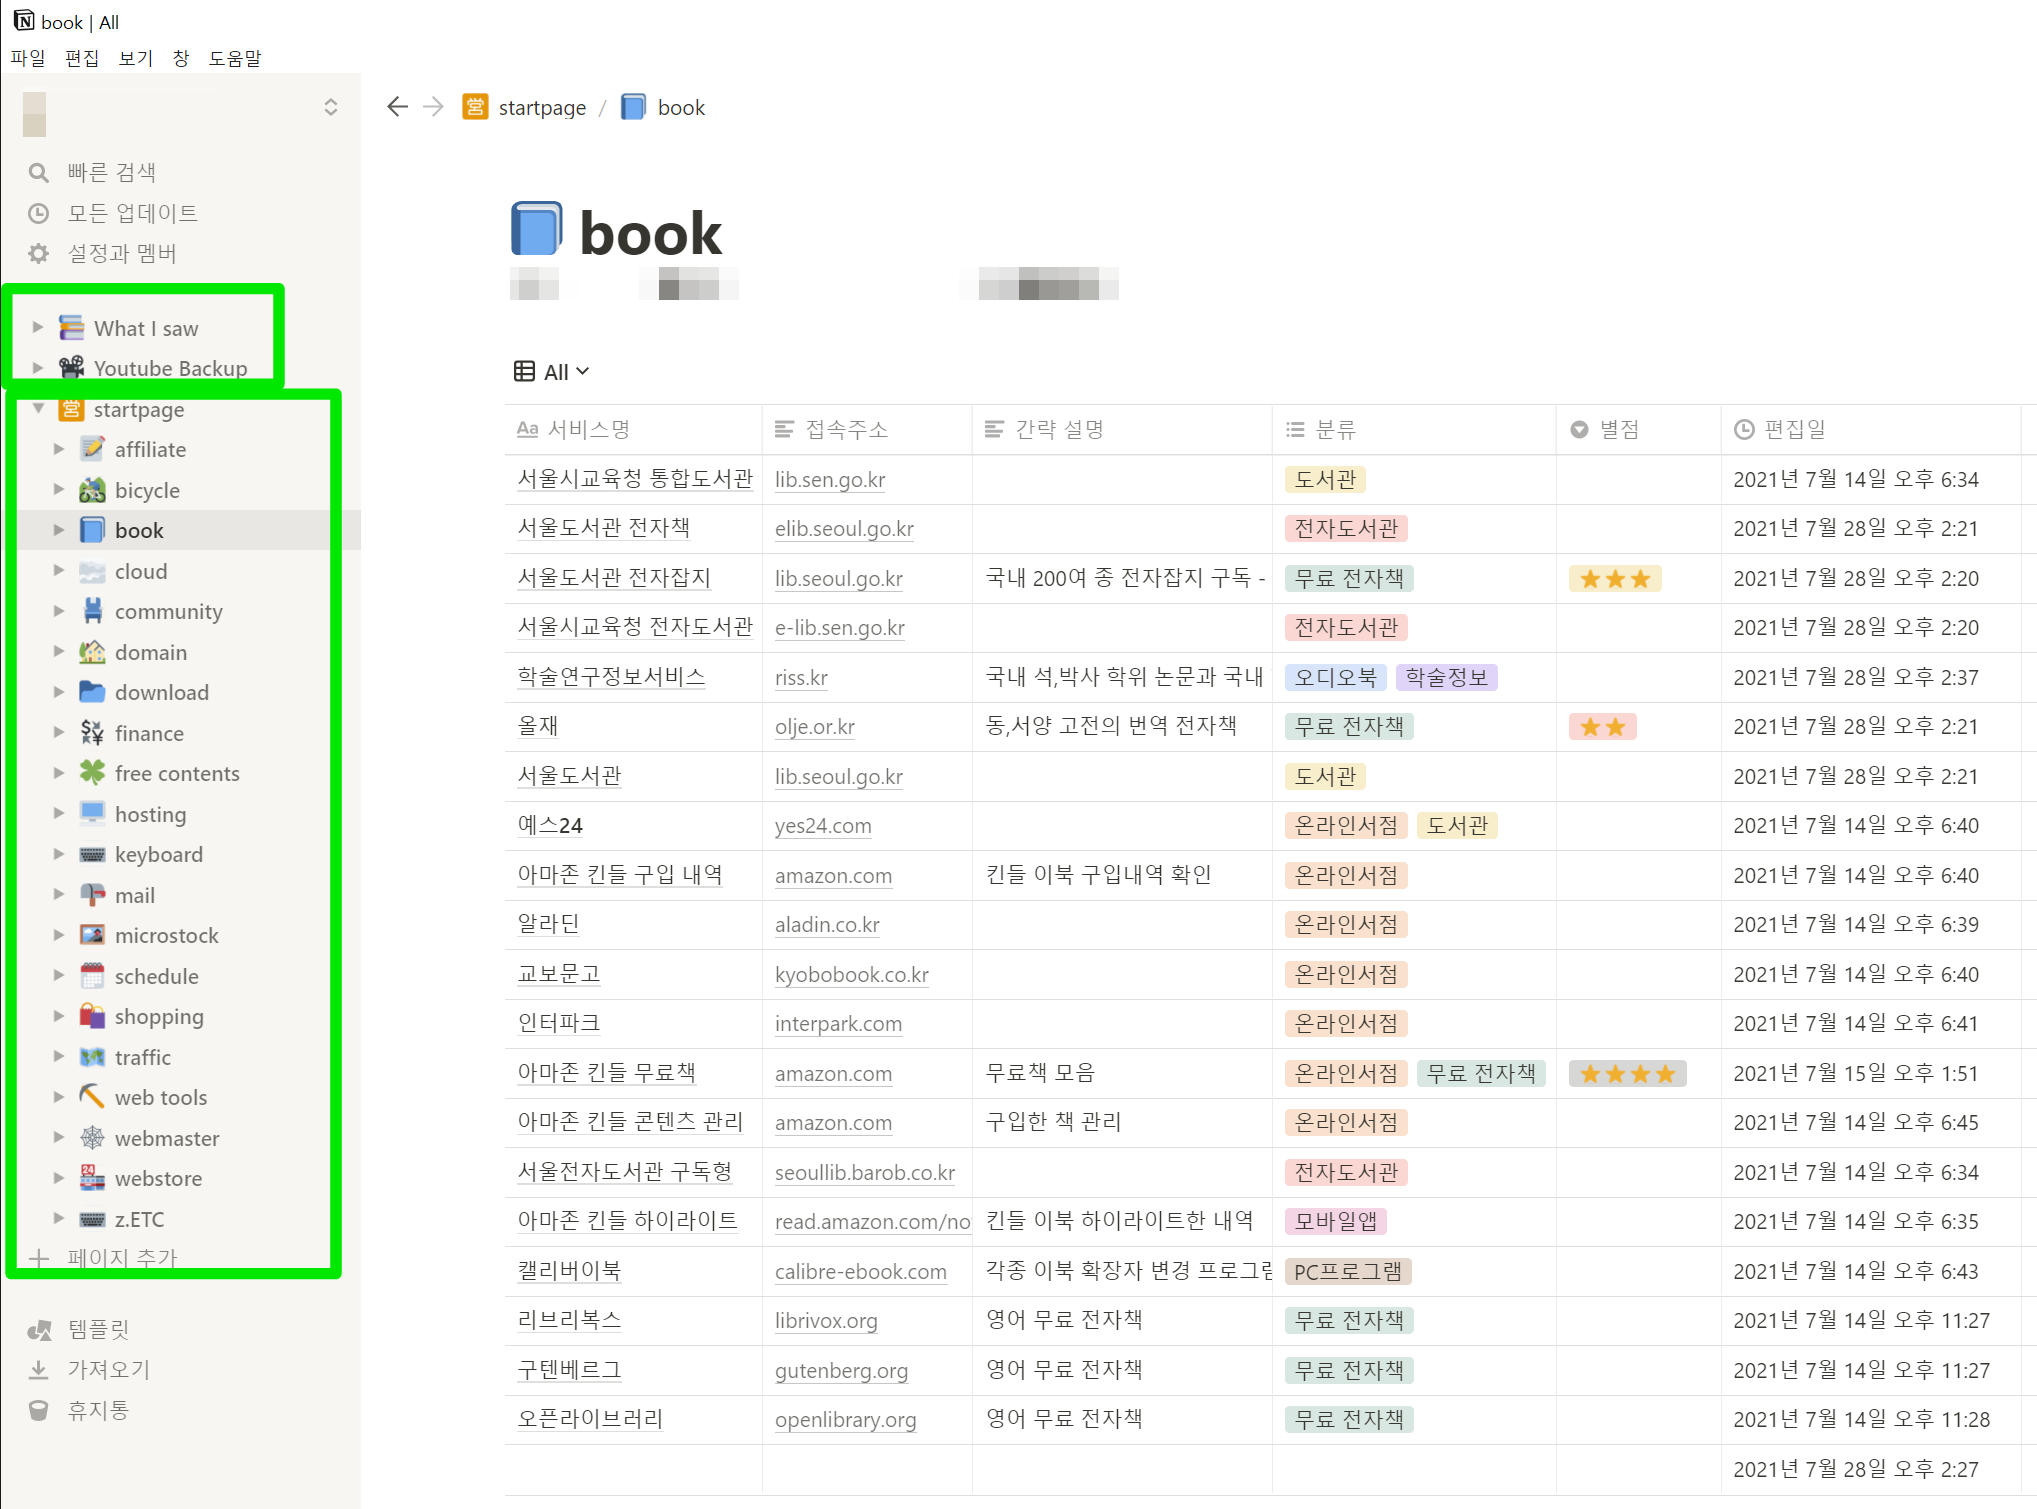This screenshot has width=2037, height=1509.
Task: Expand the finance page toggle
Action: point(59,733)
